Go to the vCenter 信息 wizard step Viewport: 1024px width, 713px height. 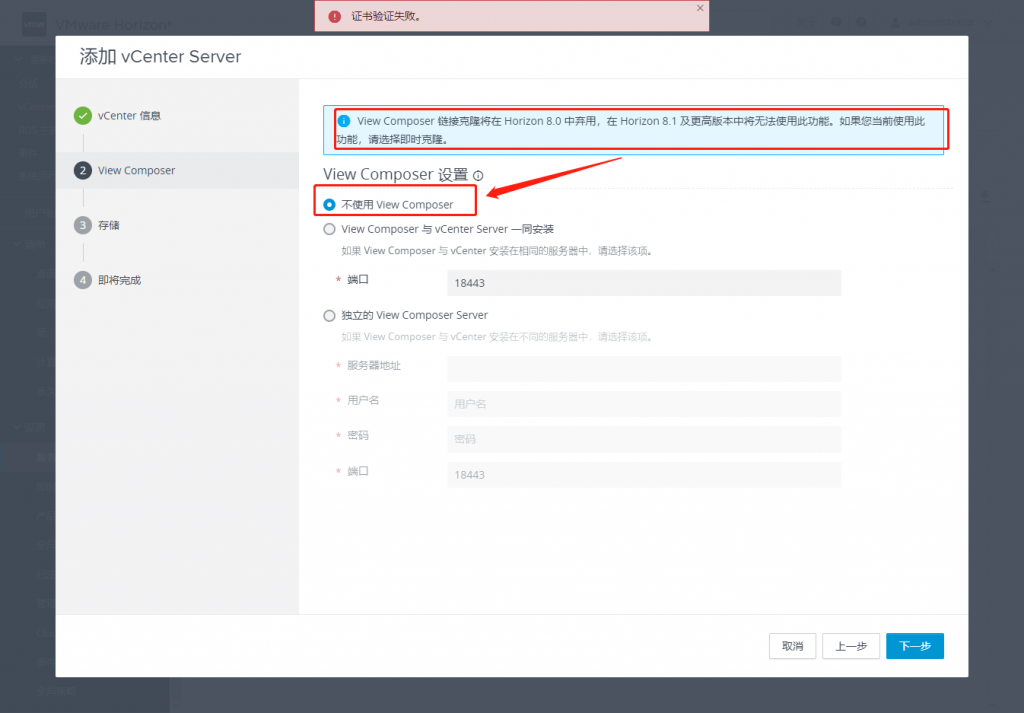tap(129, 116)
